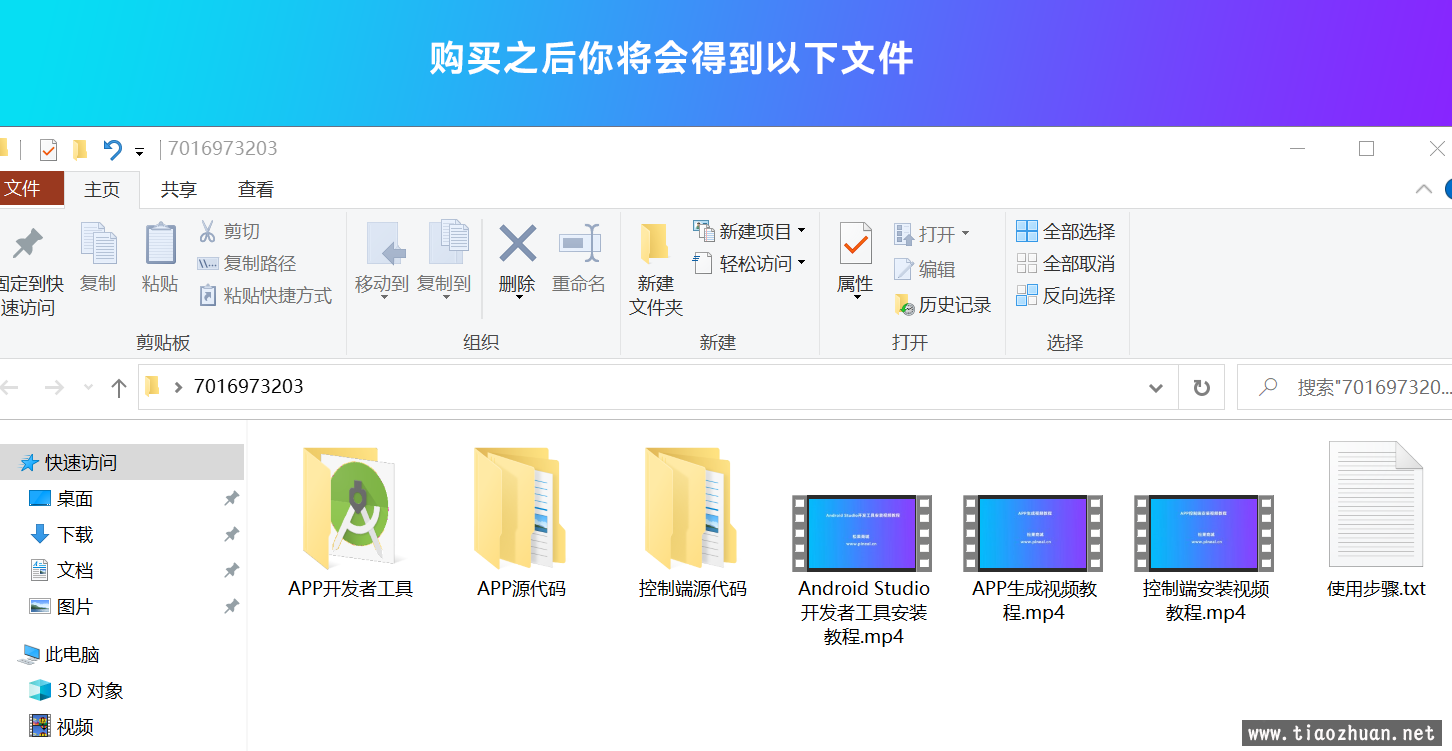
Task: Click Invert Selection (反向选择)
Action: pos(1065,296)
